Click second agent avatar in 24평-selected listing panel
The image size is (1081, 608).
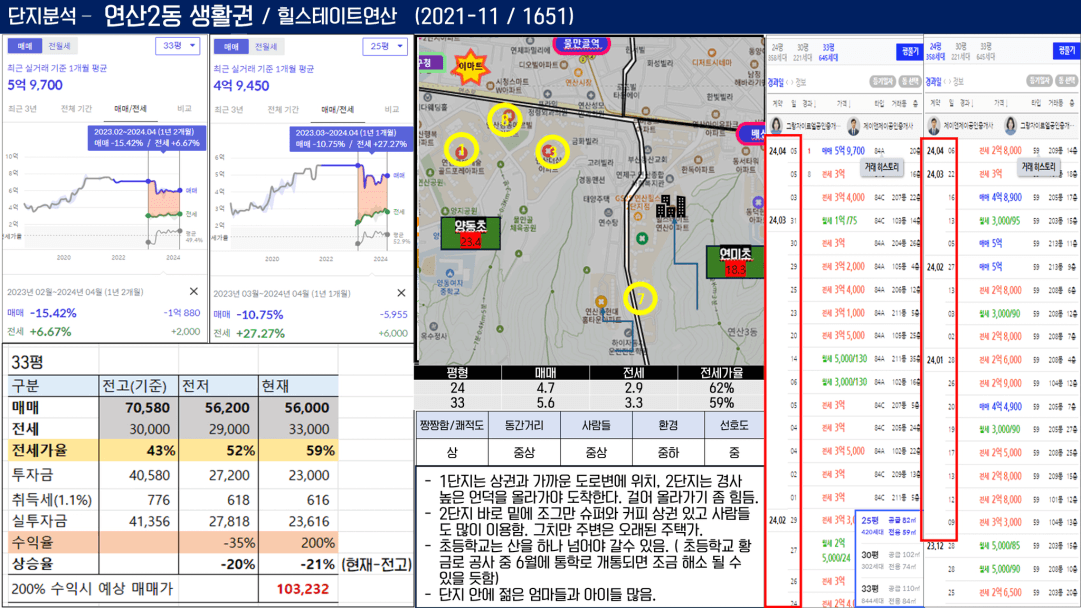pyautogui.click(x=1011, y=125)
